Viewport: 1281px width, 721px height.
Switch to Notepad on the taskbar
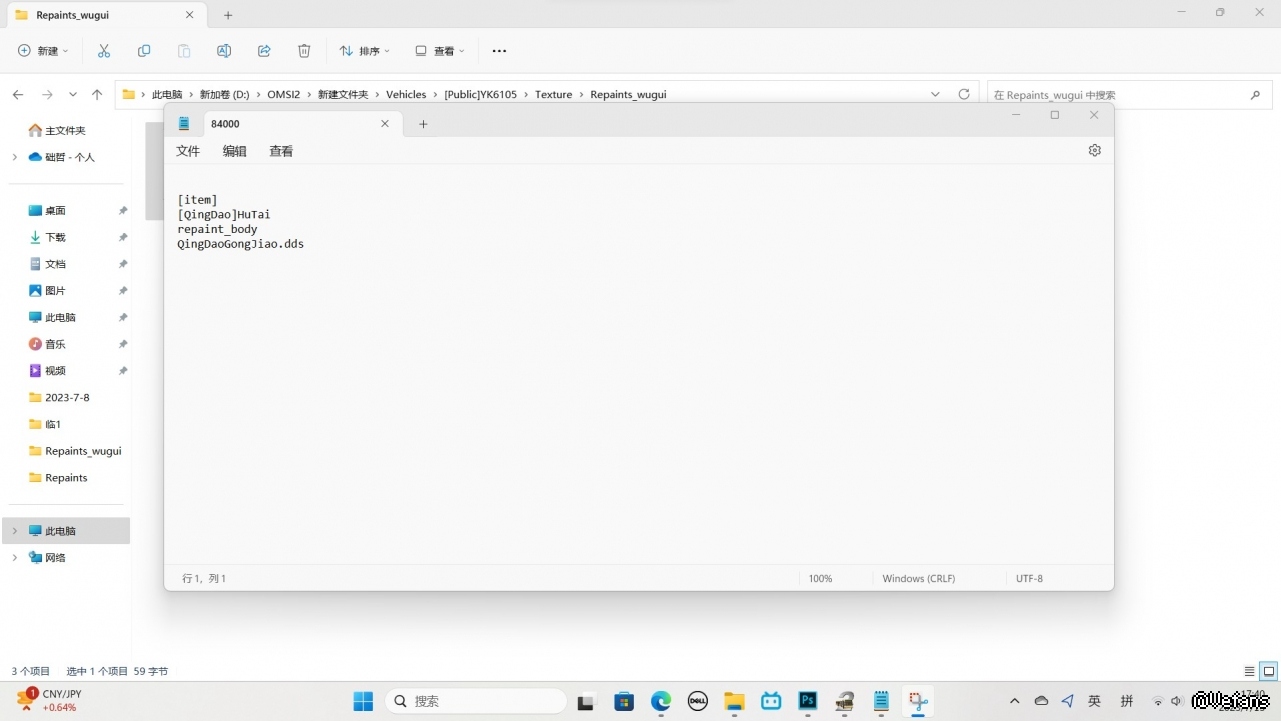click(x=881, y=701)
